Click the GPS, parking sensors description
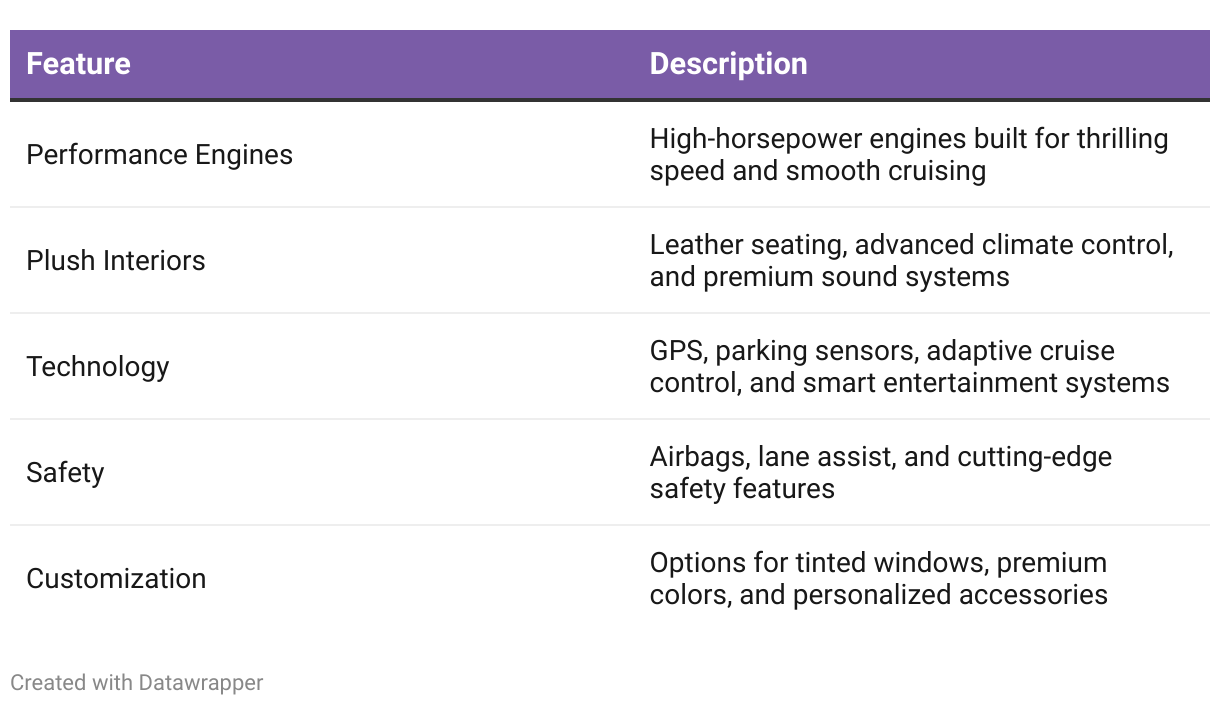The height and width of the screenshot is (706, 1220). (882, 351)
